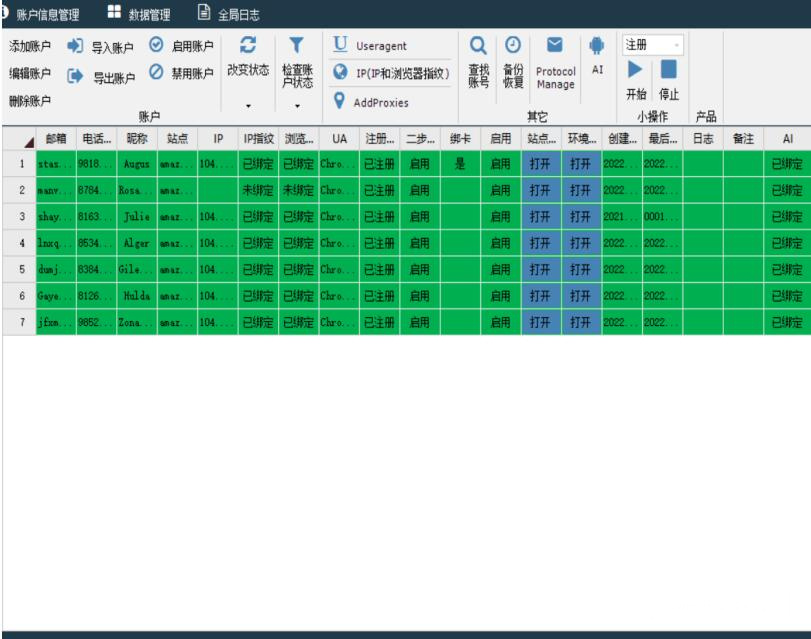This screenshot has height=639, width=811.
Task: Sort by the 邮箱 column header
Action: tap(56, 139)
